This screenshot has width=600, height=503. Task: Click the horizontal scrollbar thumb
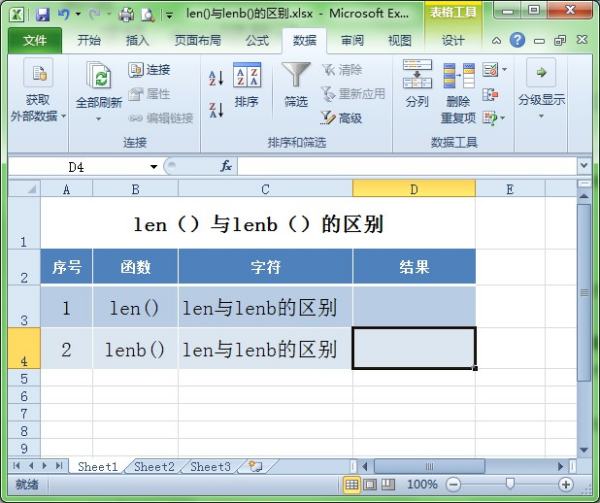tap(429, 466)
